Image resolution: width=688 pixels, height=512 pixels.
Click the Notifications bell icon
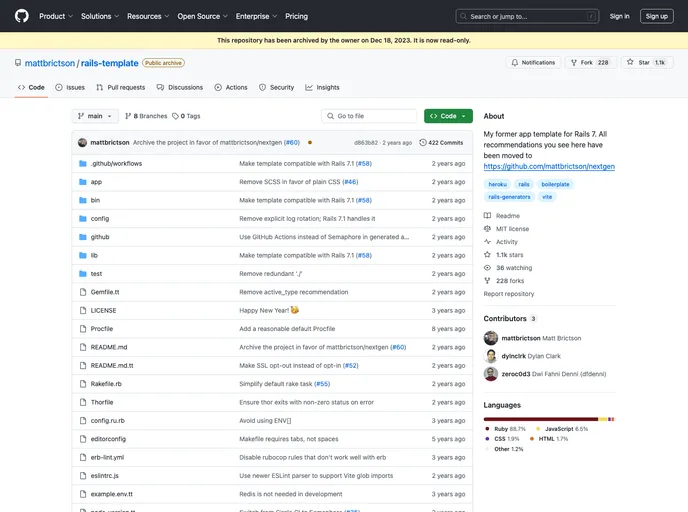tap(515, 63)
